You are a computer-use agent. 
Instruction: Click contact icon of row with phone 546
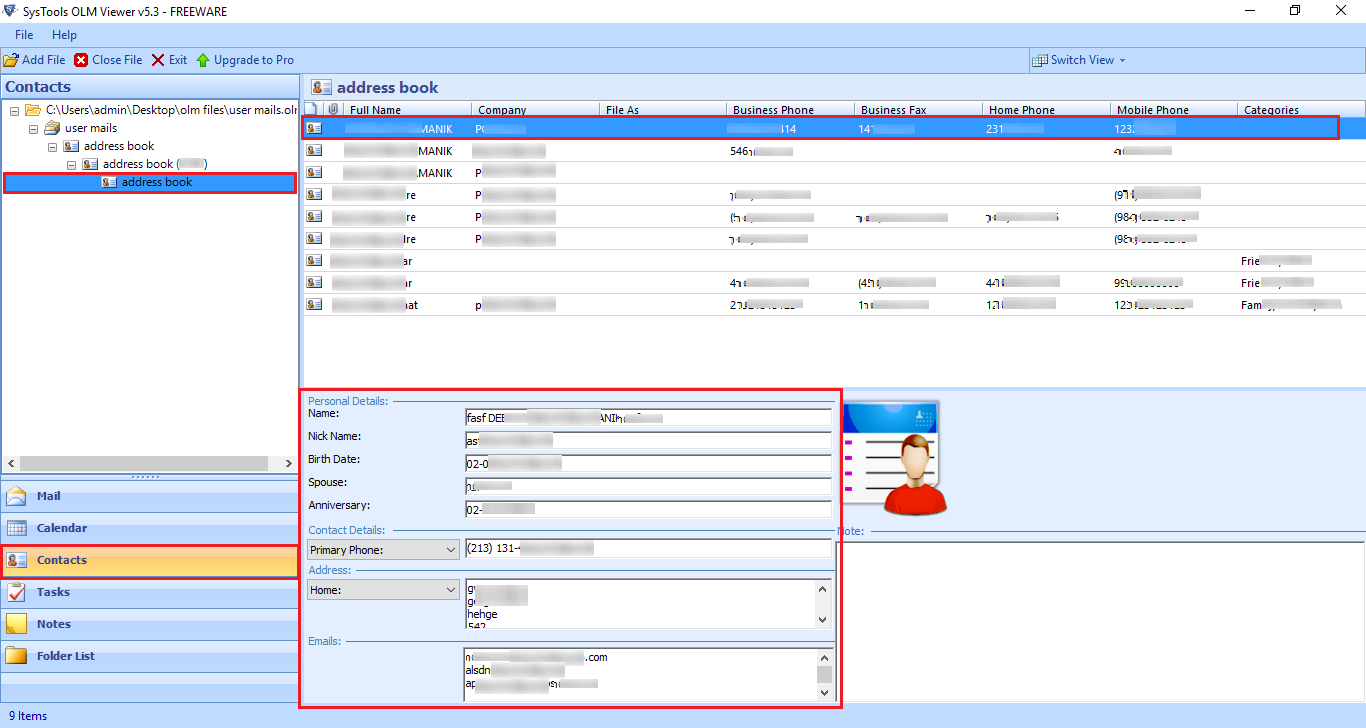[314, 150]
